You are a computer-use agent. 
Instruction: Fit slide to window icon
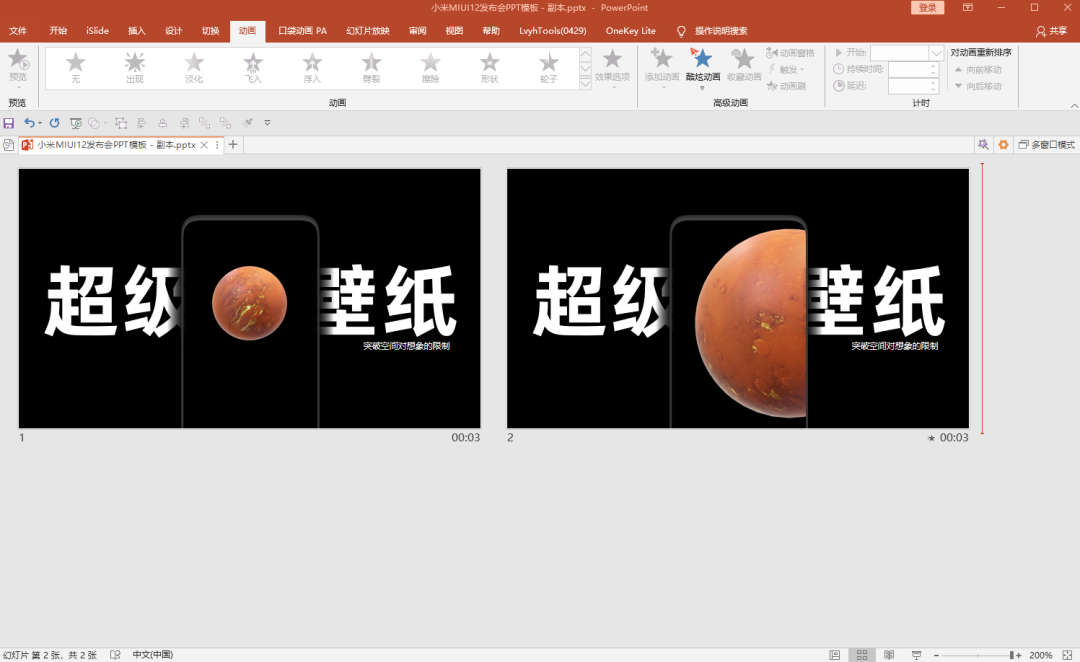1068,655
